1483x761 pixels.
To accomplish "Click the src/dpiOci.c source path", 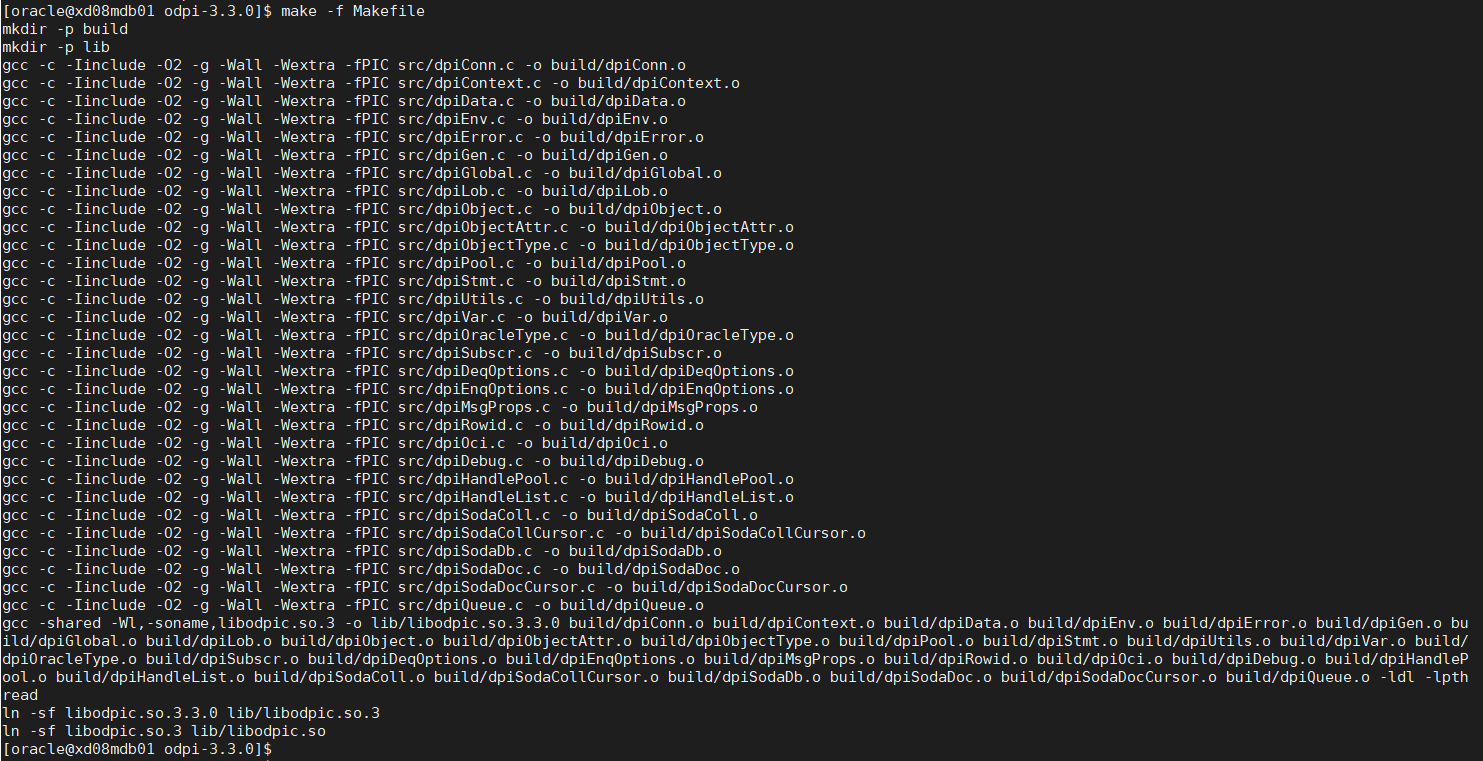I will point(452,443).
